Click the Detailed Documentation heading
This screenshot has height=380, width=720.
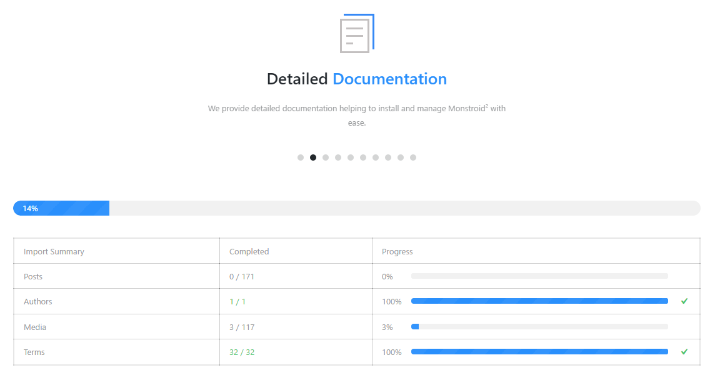tap(357, 79)
